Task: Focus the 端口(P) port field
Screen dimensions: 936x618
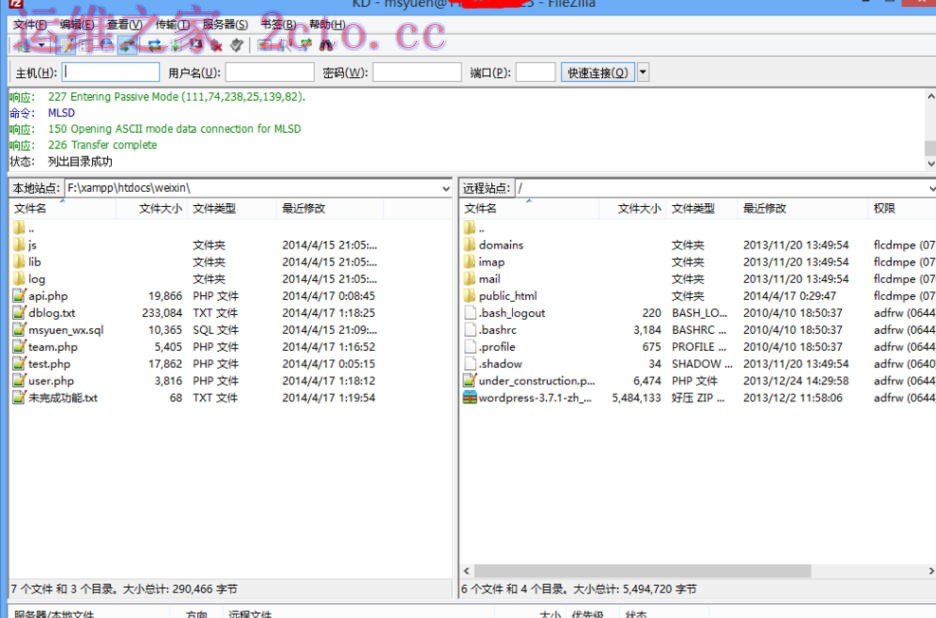Action: coord(535,72)
